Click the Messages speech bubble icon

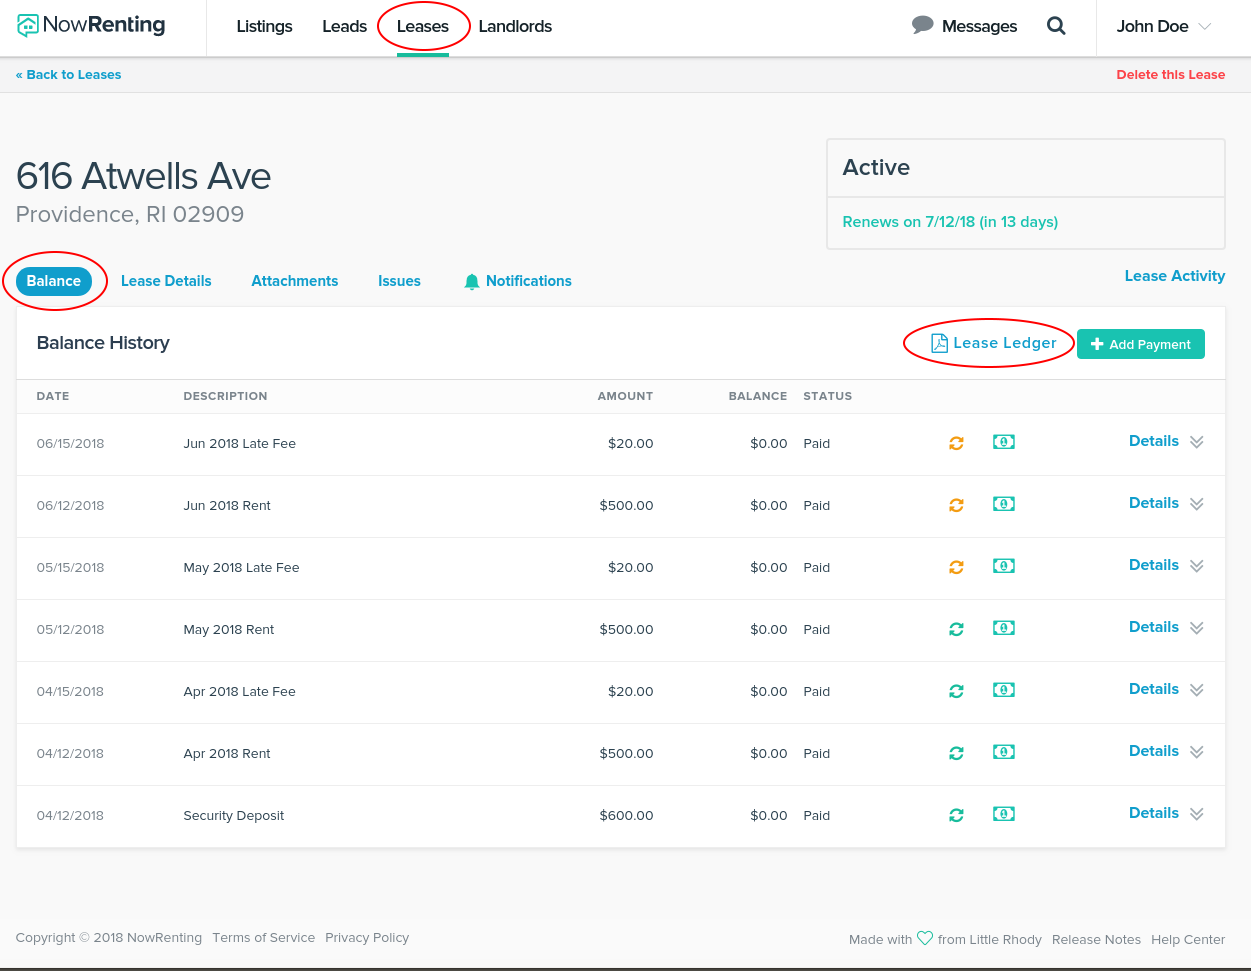click(923, 25)
